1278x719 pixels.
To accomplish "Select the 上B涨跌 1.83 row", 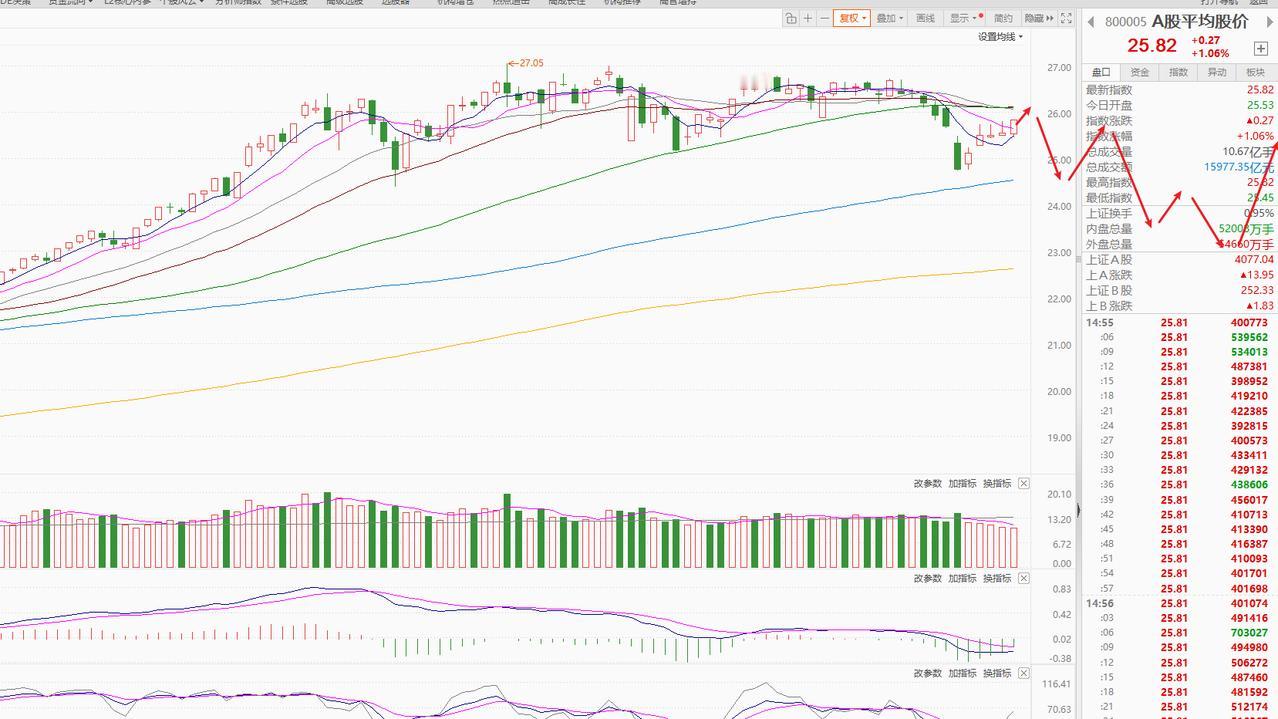I will [x=1180, y=306].
